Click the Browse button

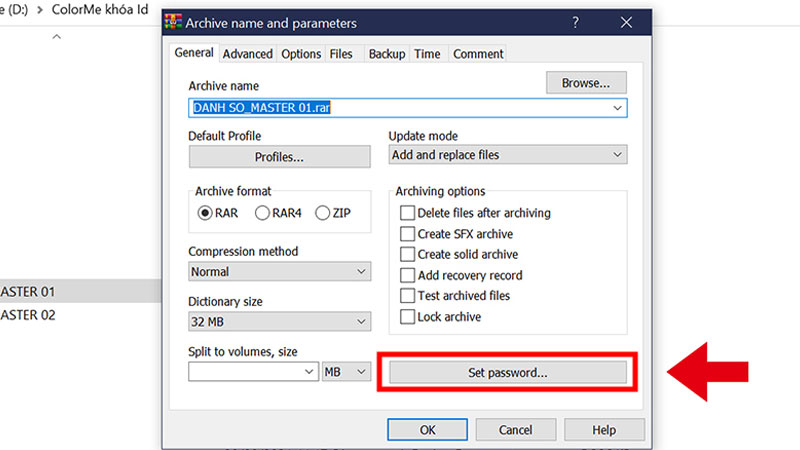(586, 83)
